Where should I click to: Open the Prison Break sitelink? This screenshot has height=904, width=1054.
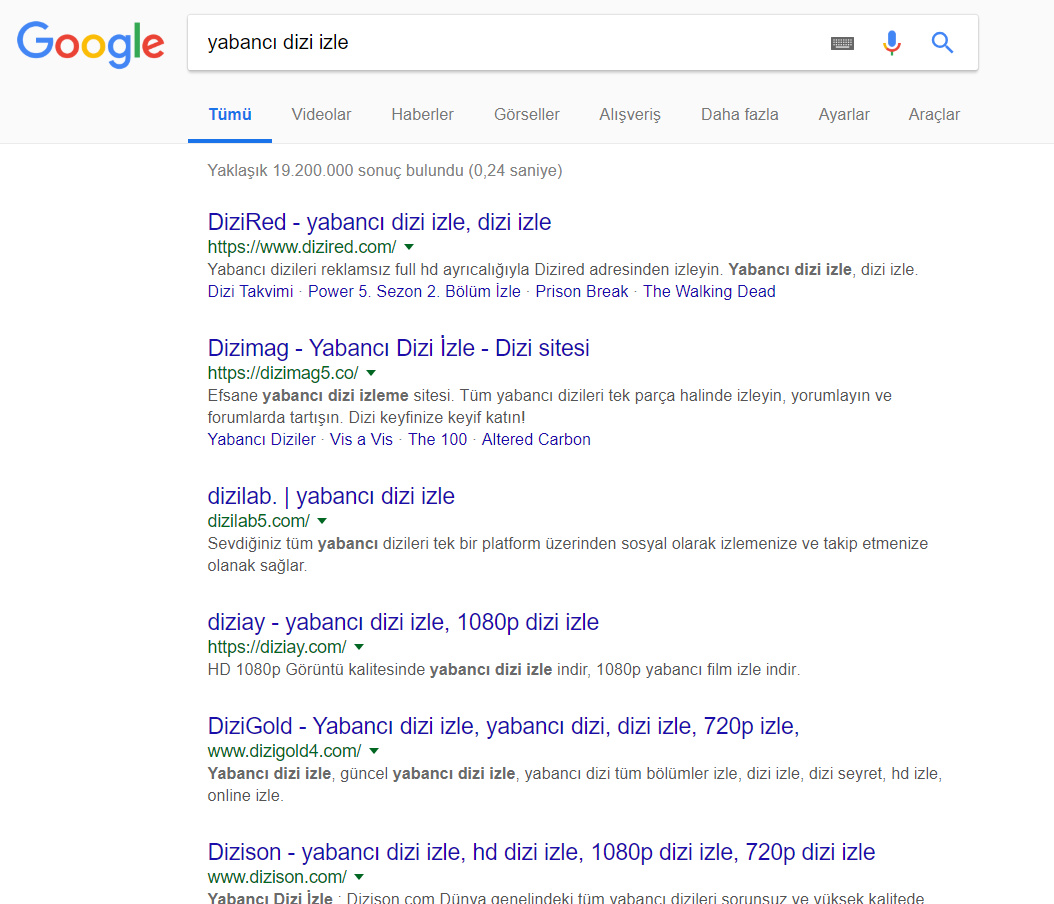click(581, 291)
